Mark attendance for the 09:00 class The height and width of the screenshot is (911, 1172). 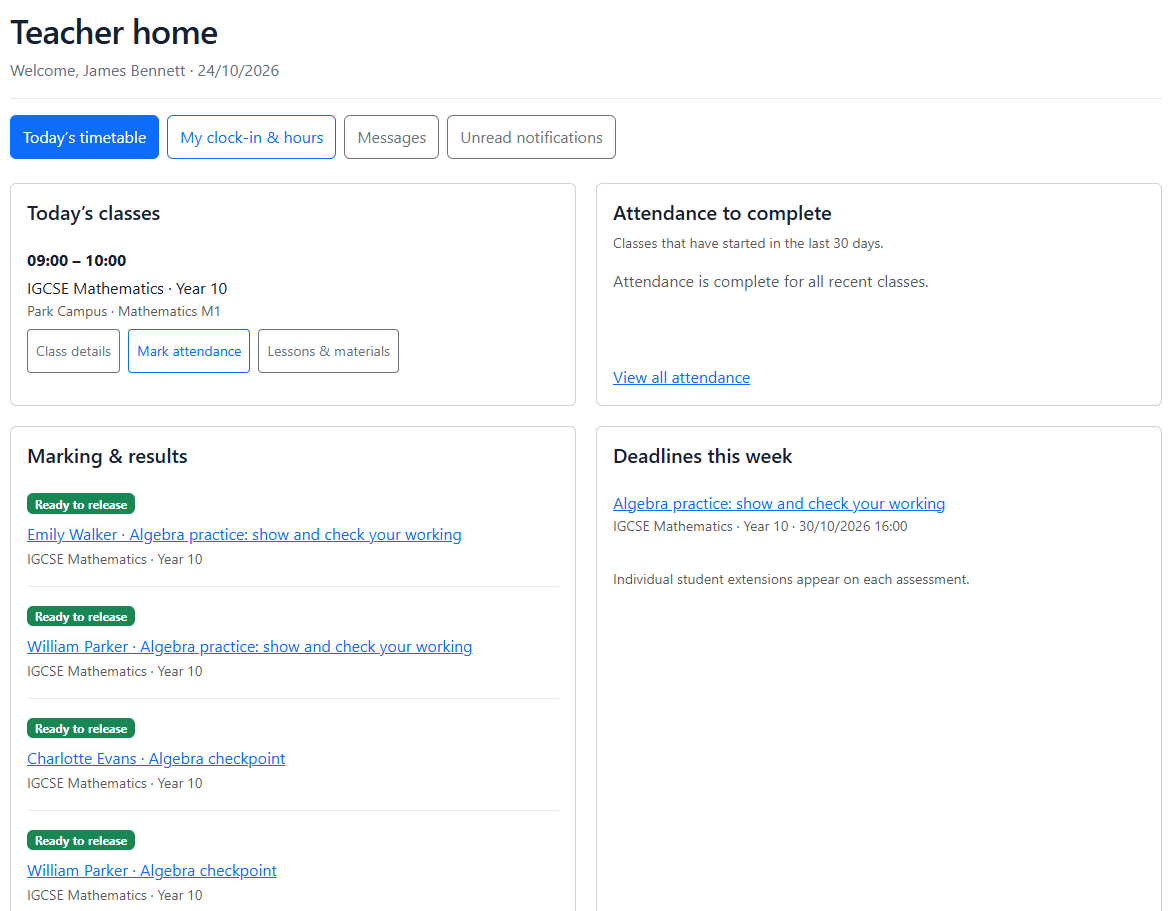(x=189, y=351)
